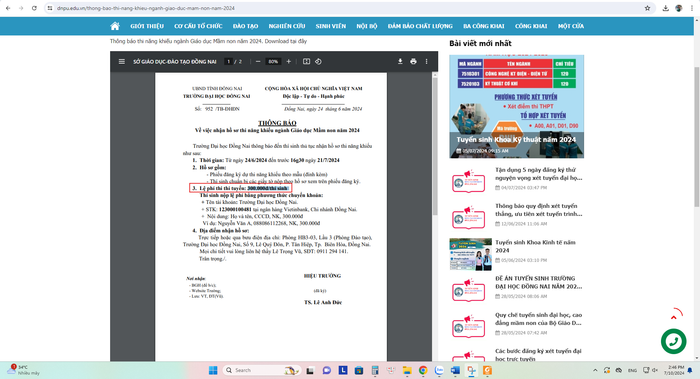Open GIỚI THIỆU menu
The width and height of the screenshot is (700, 379).
pyautogui.click(x=147, y=26)
